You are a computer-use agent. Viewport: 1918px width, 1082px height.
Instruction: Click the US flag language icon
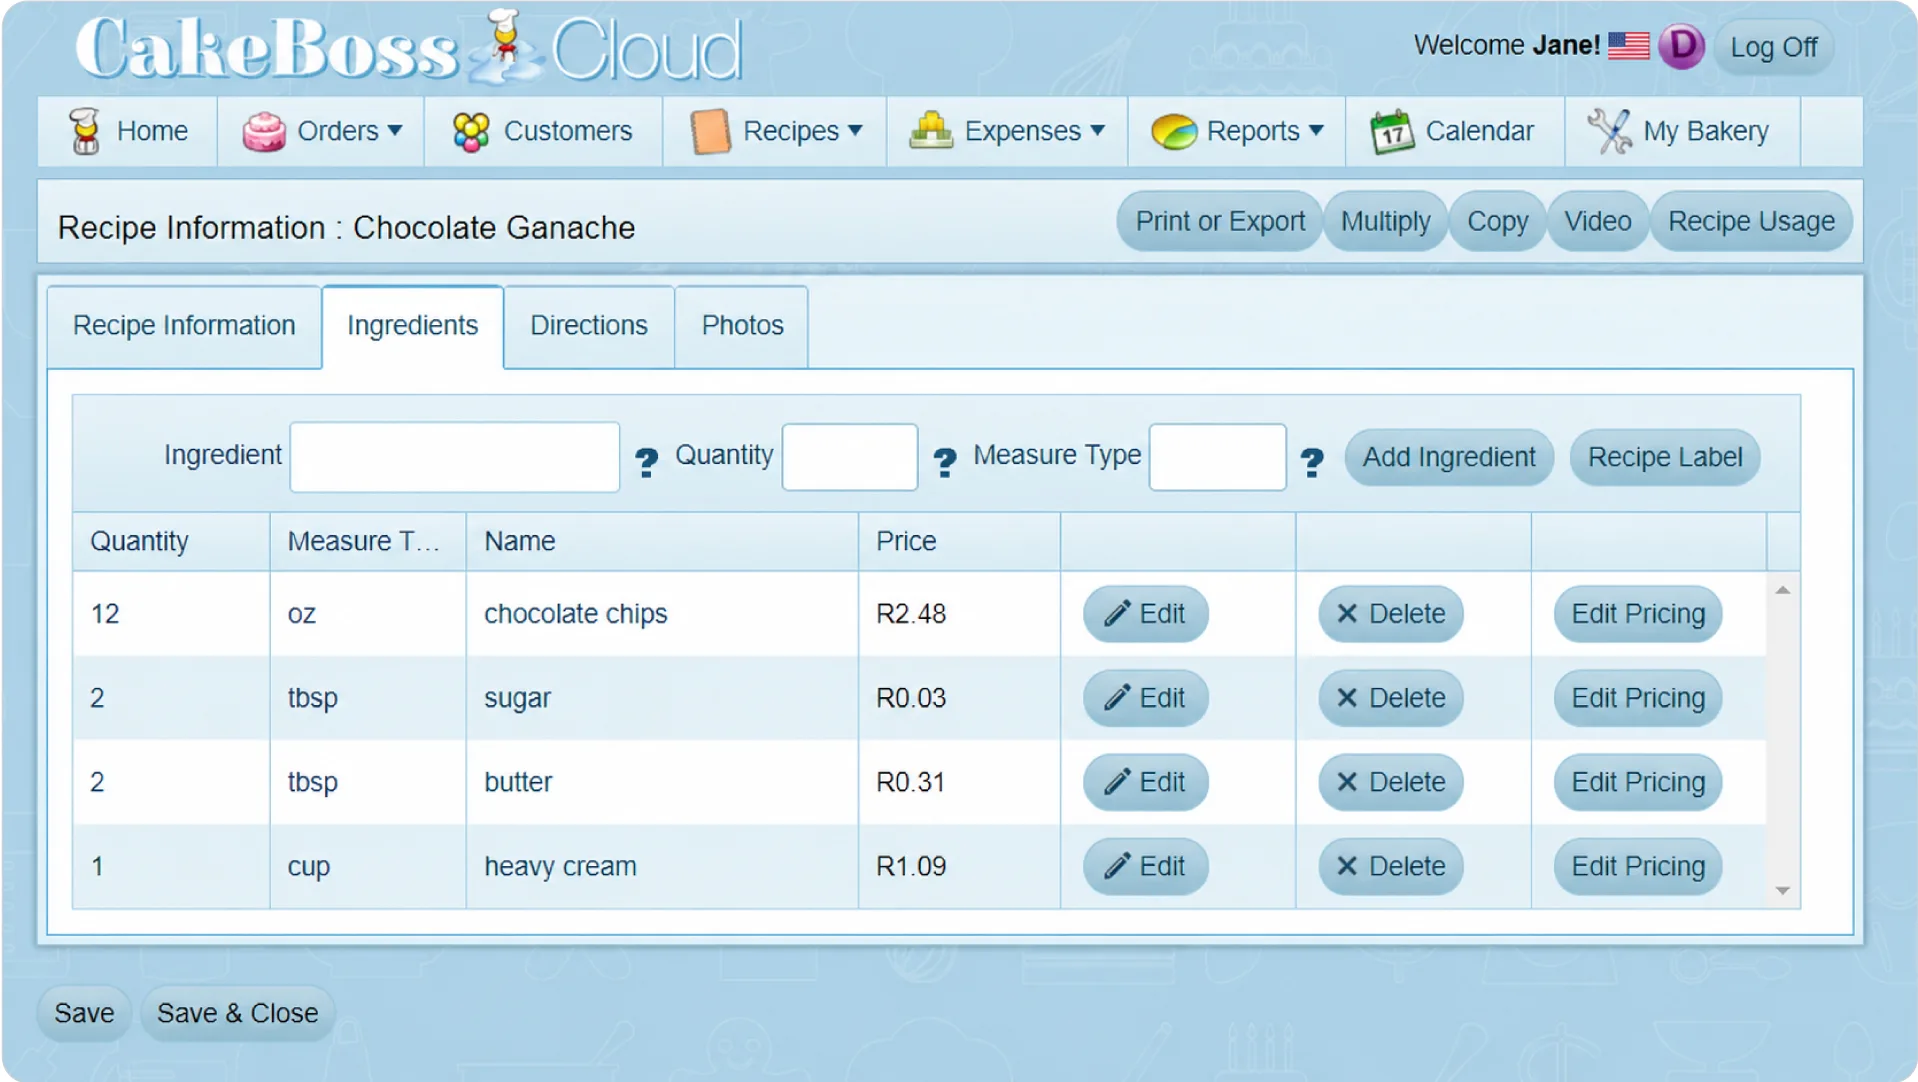(1629, 46)
